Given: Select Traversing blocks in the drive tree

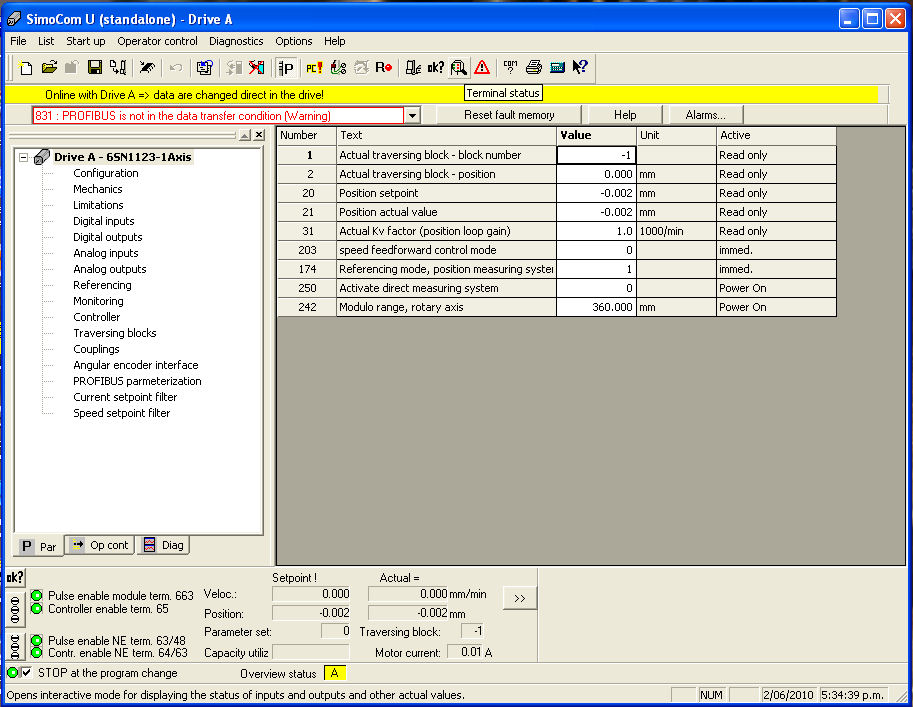Looking at the screenshot, I should [115, 333].
